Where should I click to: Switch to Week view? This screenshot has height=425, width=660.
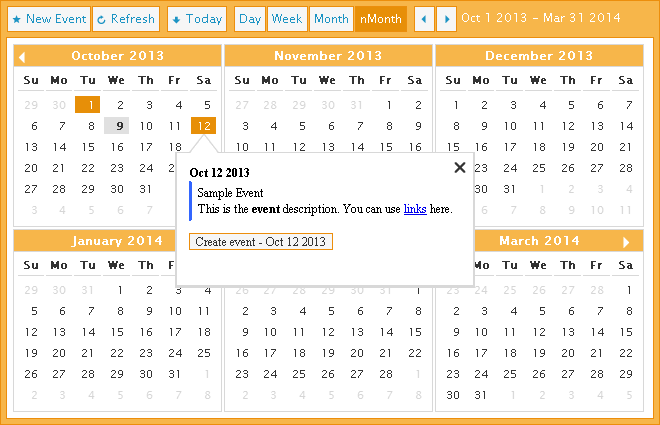tap(287, 19)
